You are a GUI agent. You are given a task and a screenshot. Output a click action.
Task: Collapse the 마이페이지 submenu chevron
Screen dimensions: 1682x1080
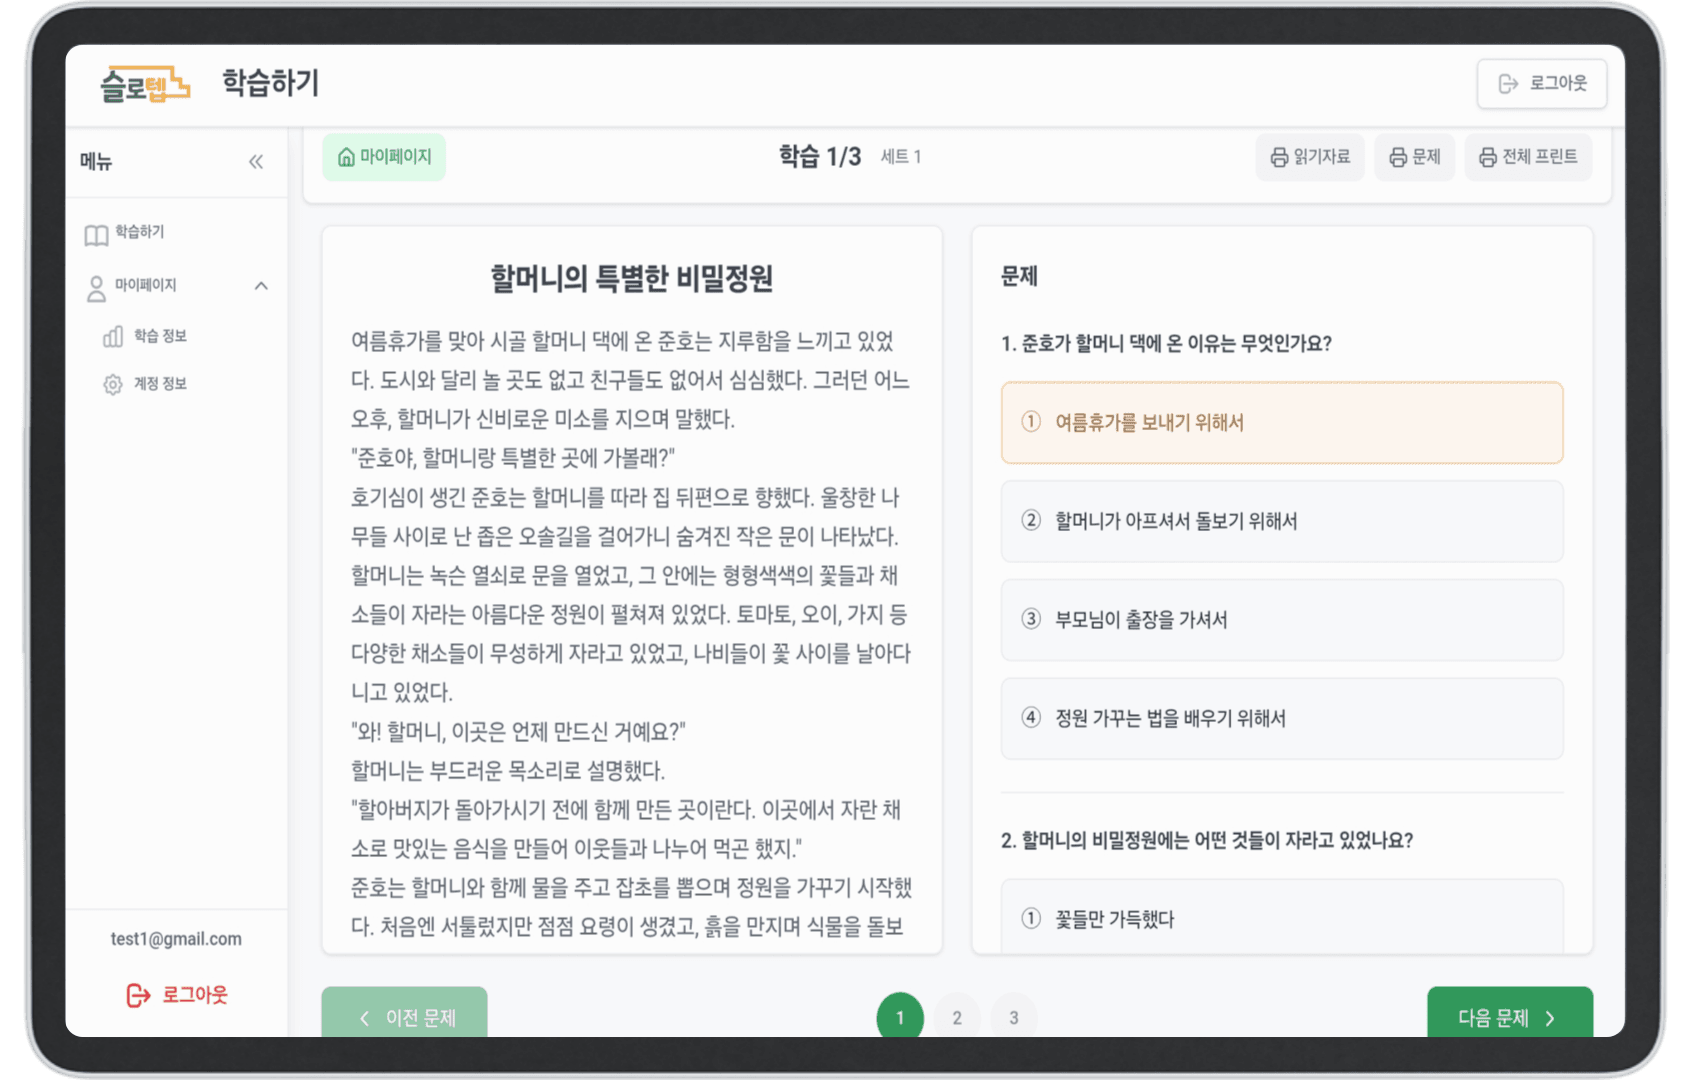click(x=261, y=285)
